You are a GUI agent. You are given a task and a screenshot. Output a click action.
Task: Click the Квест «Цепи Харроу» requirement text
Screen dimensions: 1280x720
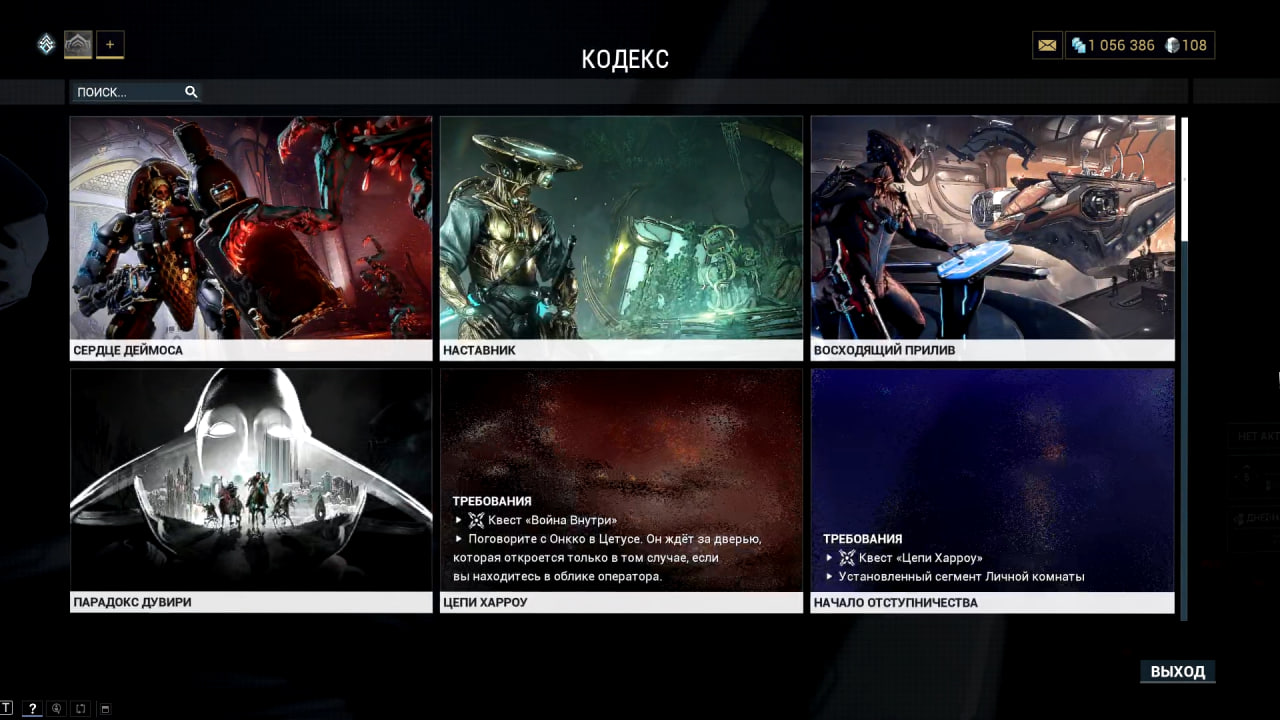[921, 558]
